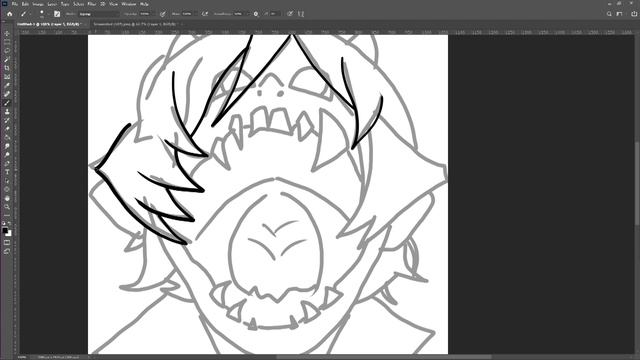
Task: Open the Search magnifier icon top right
Action: 609,14
